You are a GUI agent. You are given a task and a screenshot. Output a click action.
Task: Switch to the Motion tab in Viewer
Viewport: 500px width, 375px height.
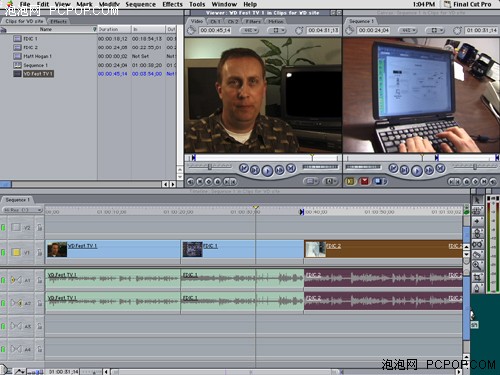276,21
